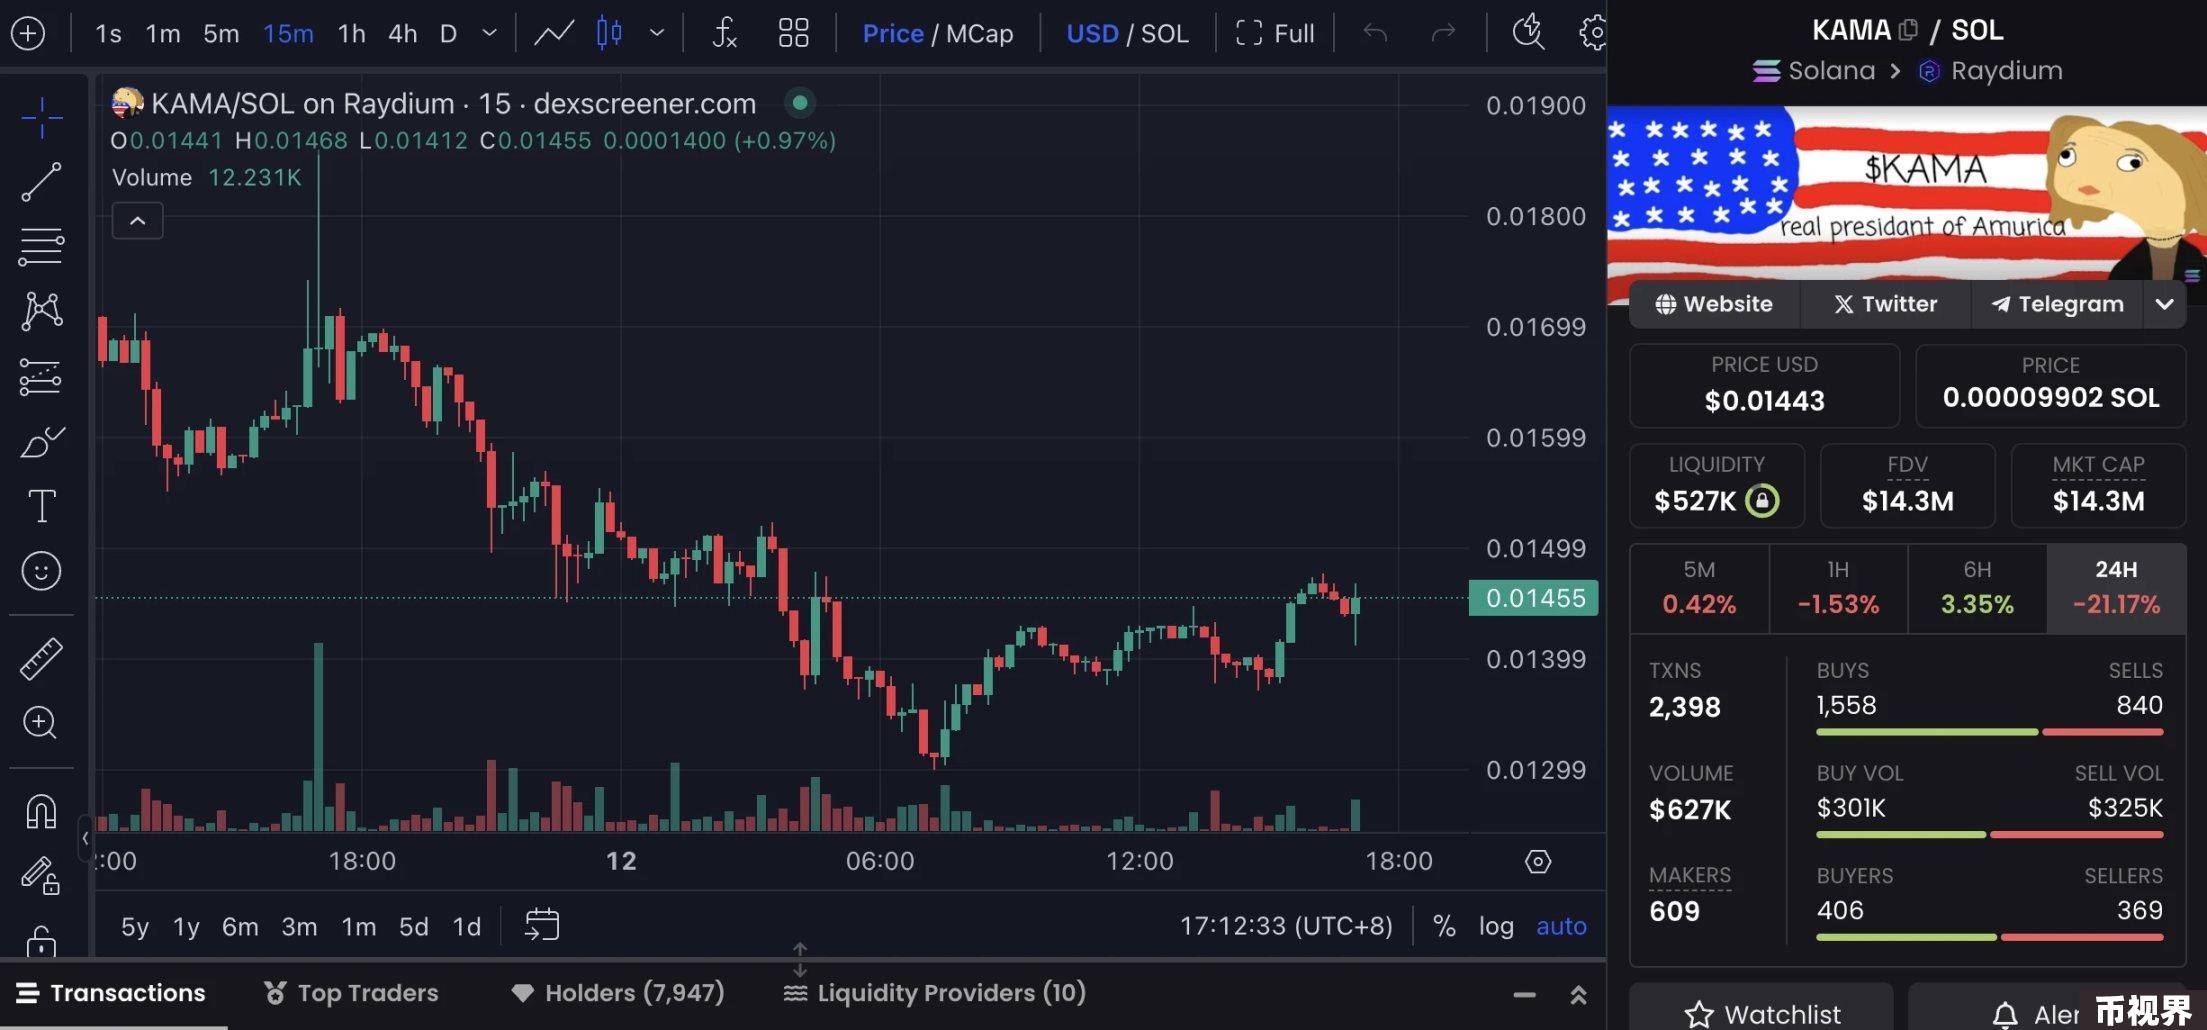Select the brush drawing tool
Image resolution: width=2207 pixels, height=1030 pixels.
pos(41,441)
